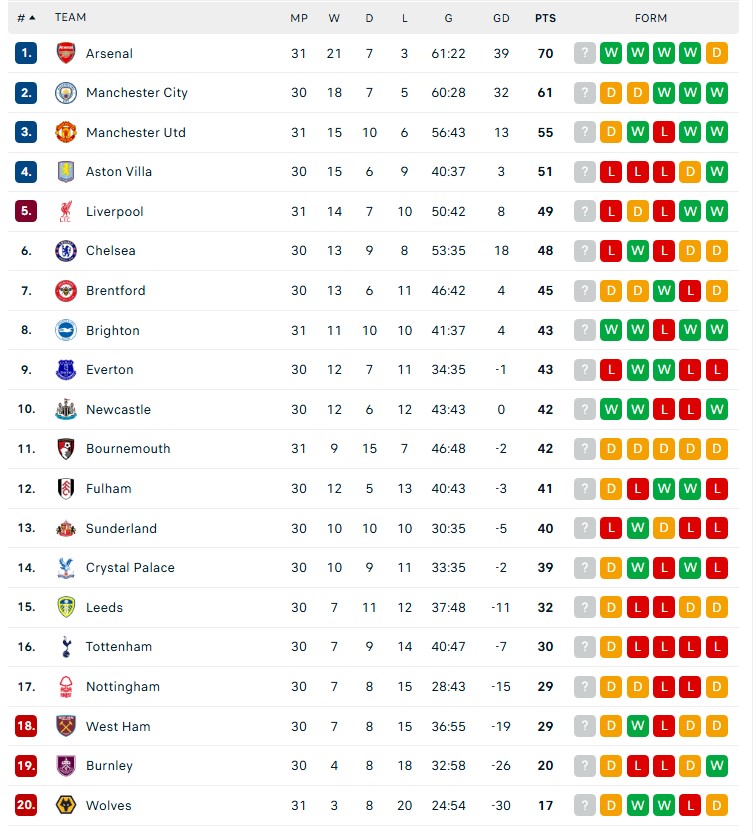Select the Wolves club badge
Viewport: 753px width, 833px height.
point(65,805)
